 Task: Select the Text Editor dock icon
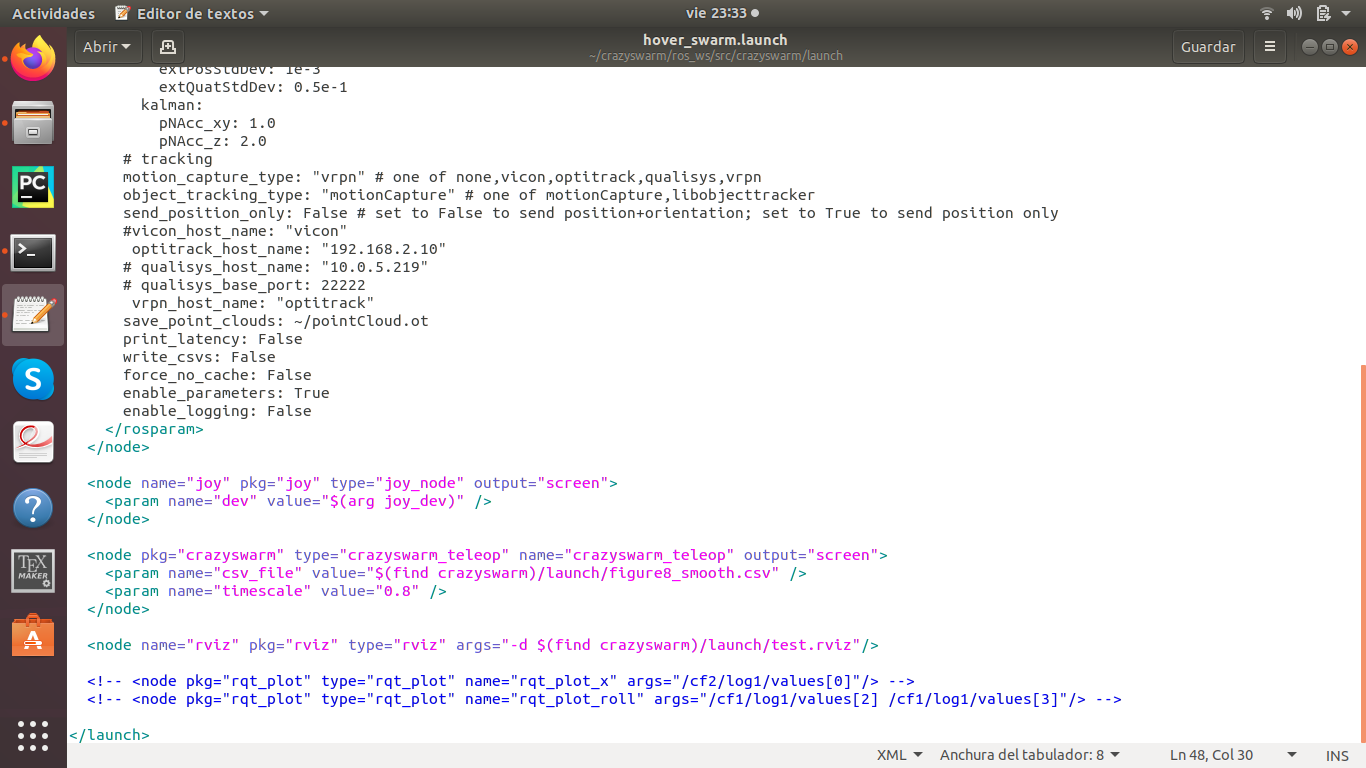point(33,315)
